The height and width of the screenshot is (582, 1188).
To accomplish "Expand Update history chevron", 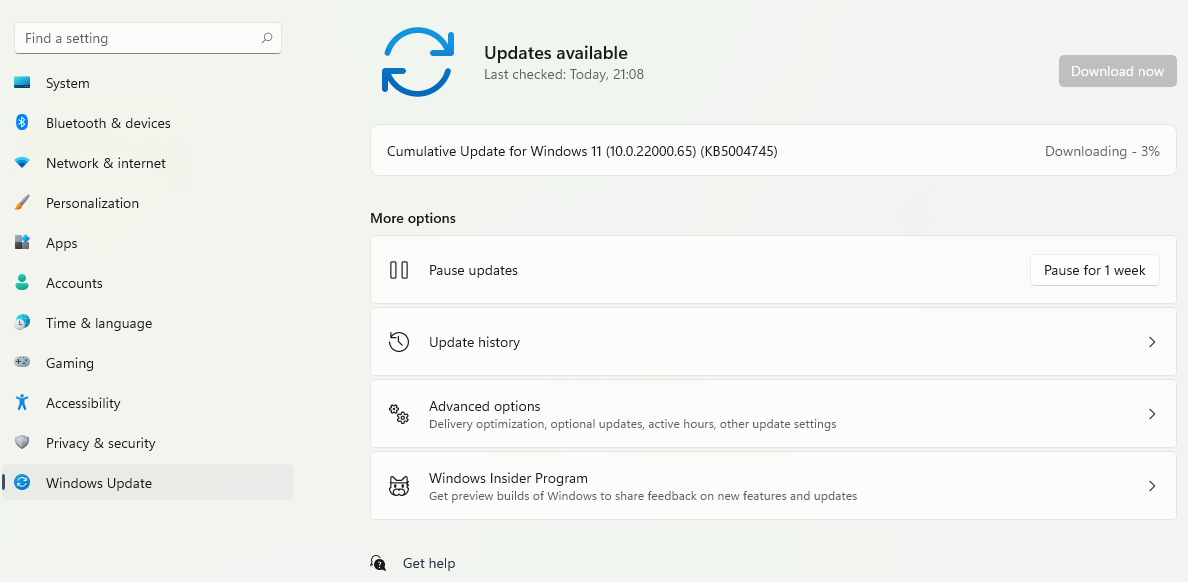I will point(1152,342).
